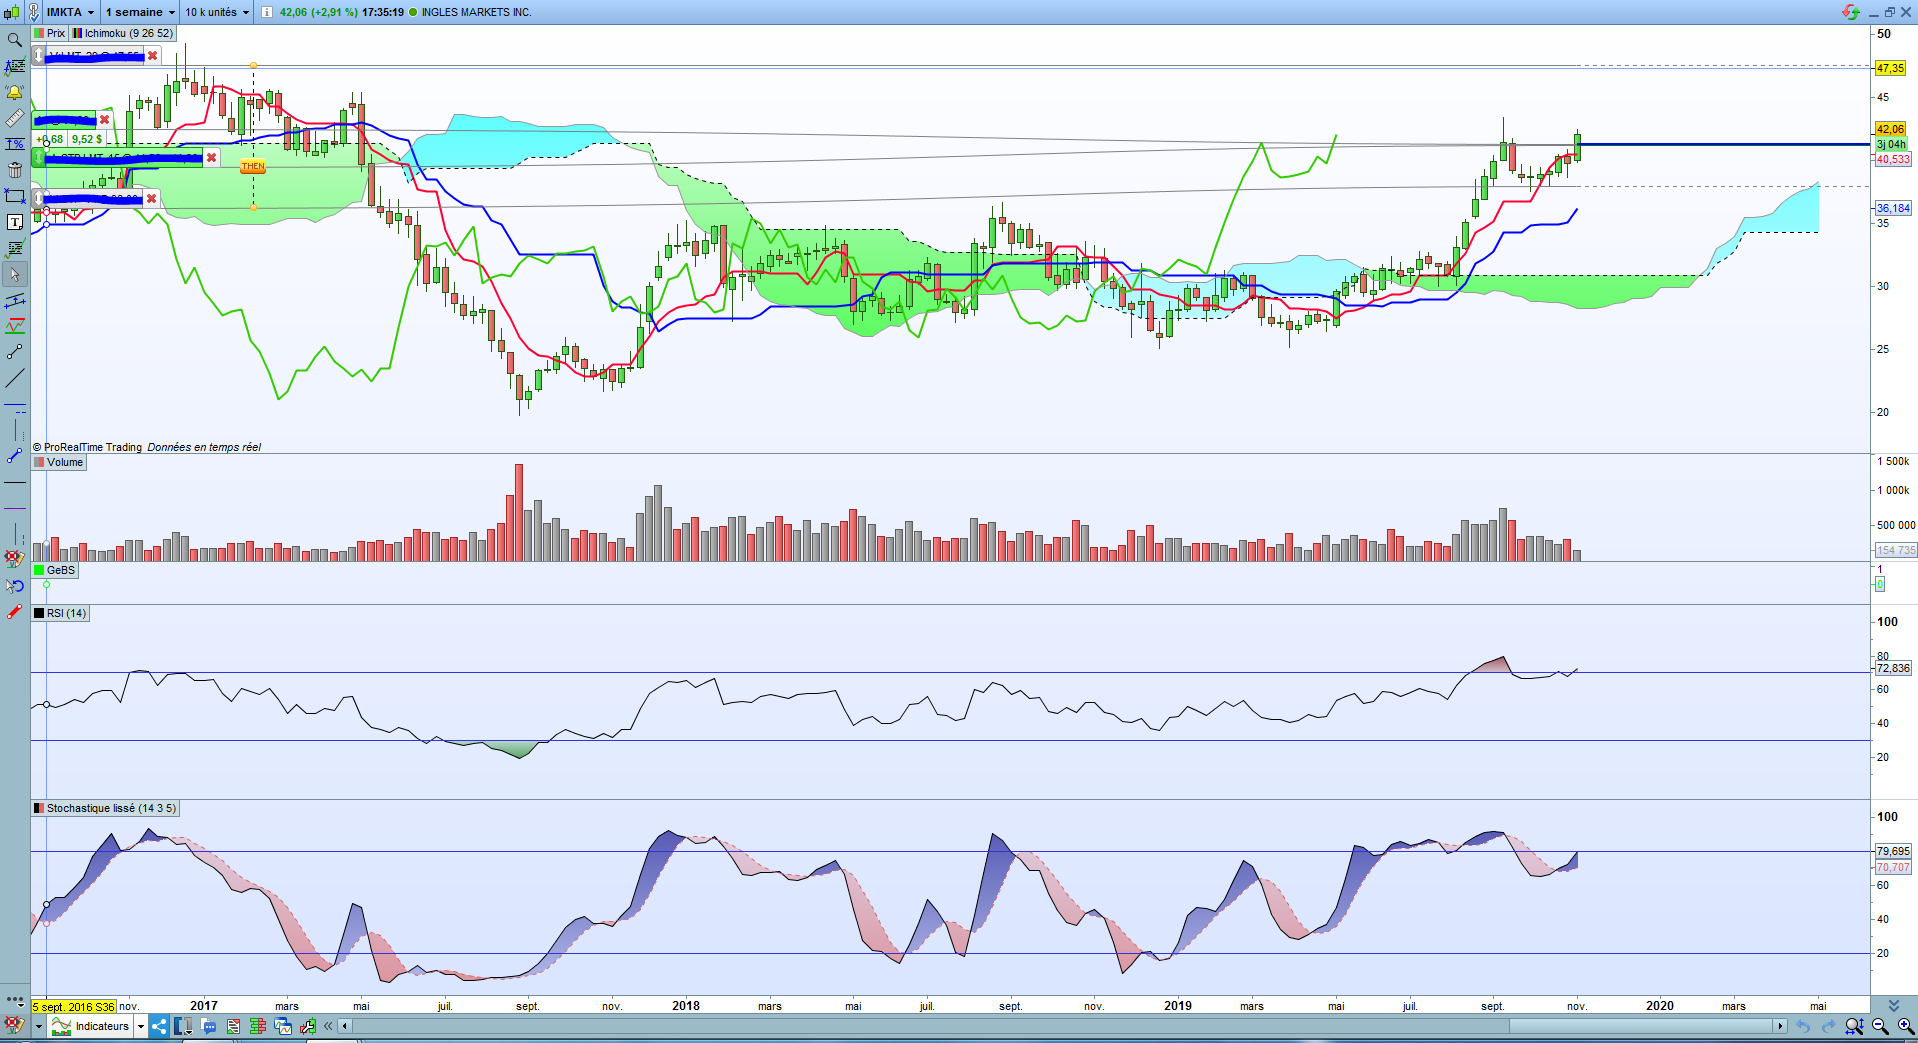Viewport: 1918px width, 1043px height.
Task: Select the text annotation tool
Action: (14, 222)
